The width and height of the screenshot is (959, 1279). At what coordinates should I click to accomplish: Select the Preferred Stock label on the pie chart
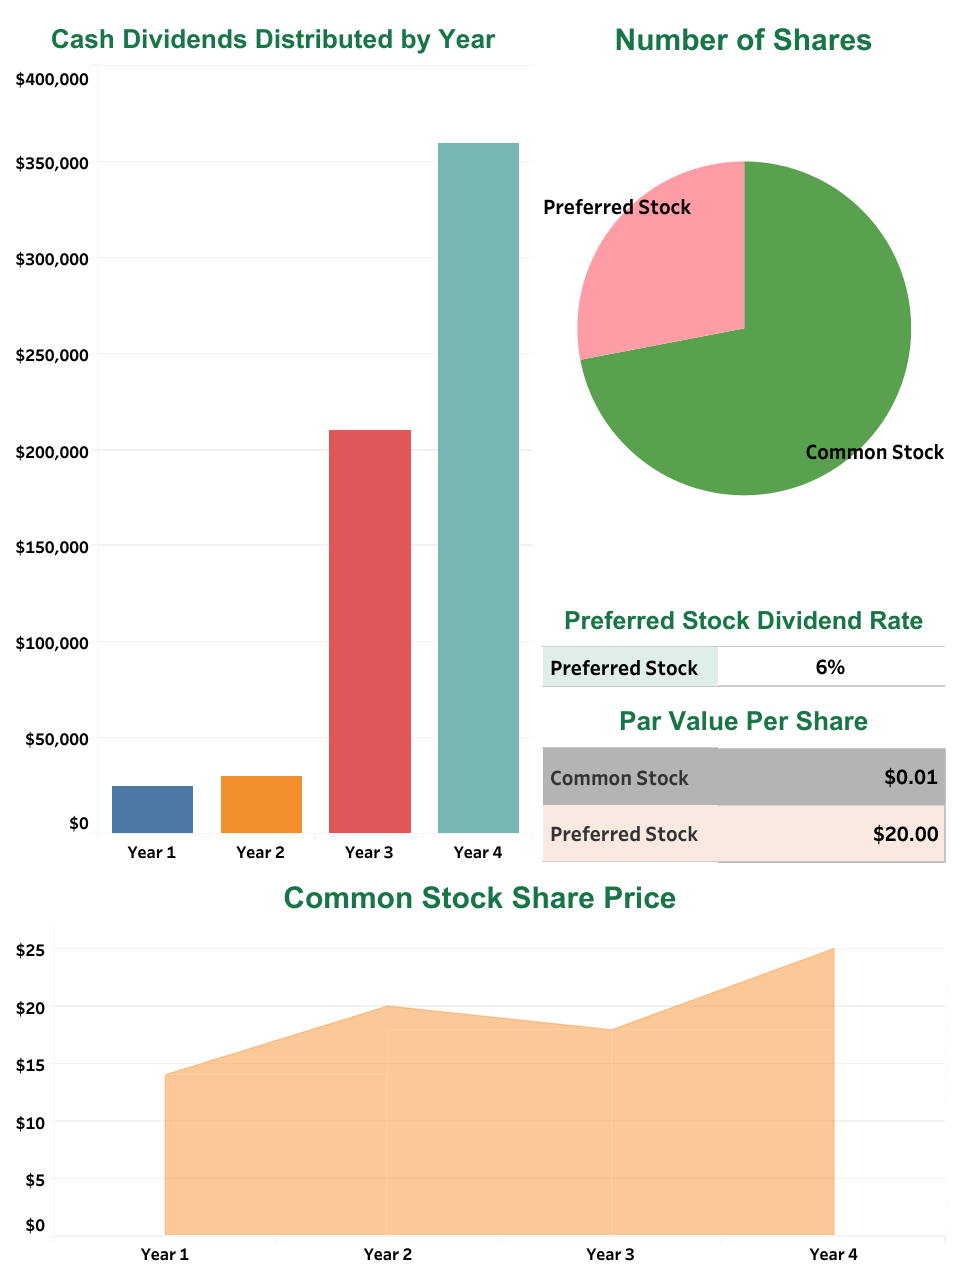617,207
